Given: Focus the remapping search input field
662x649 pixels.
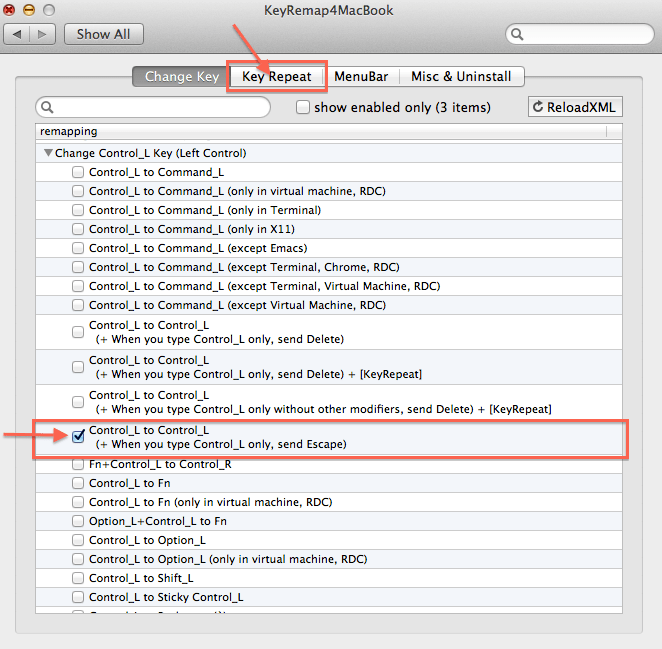Looking at the screenshot, I should coord(160,107).
